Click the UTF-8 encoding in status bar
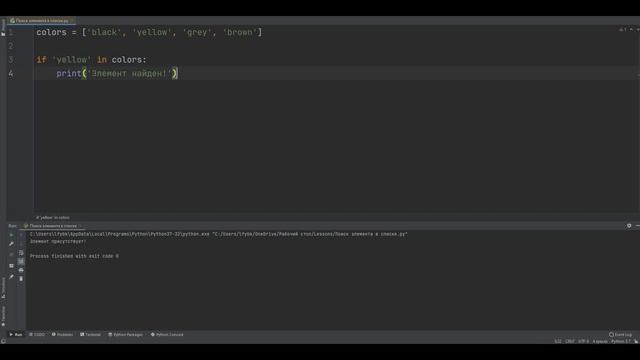640x360 pixels. coord(584,341)
